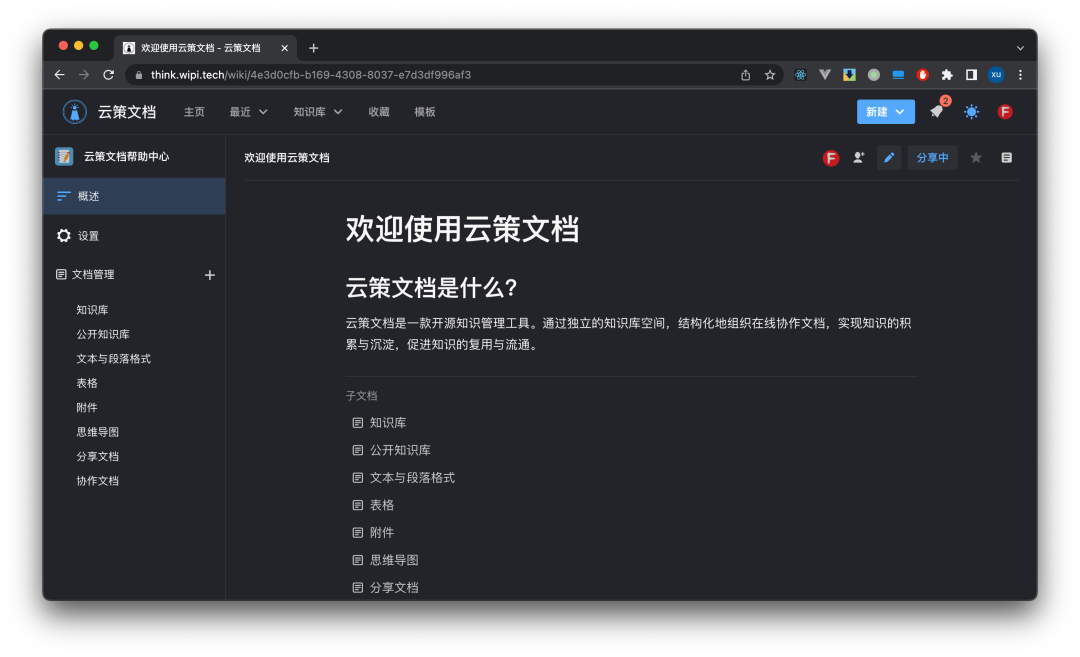Open Chrome profile avatar xu

point(996,75)
